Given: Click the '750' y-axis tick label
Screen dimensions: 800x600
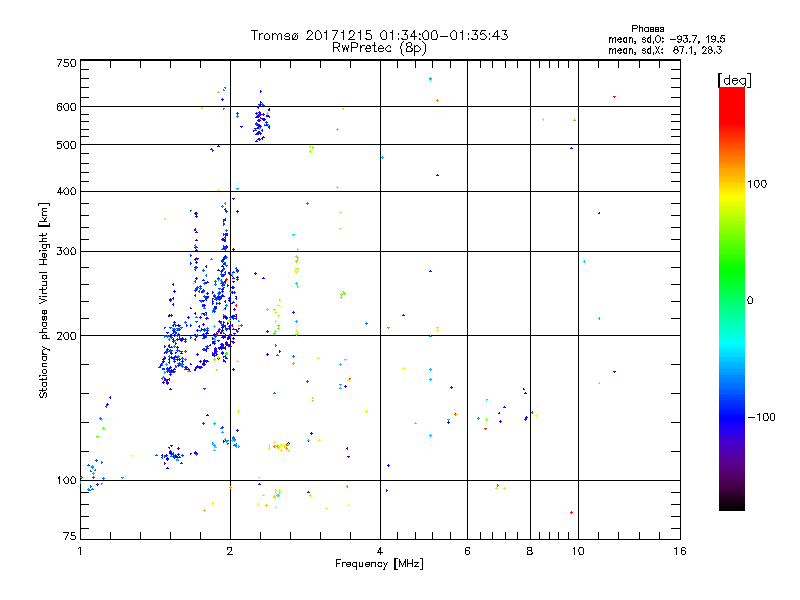Looking at the screenshot, I should tap(66, 63).
